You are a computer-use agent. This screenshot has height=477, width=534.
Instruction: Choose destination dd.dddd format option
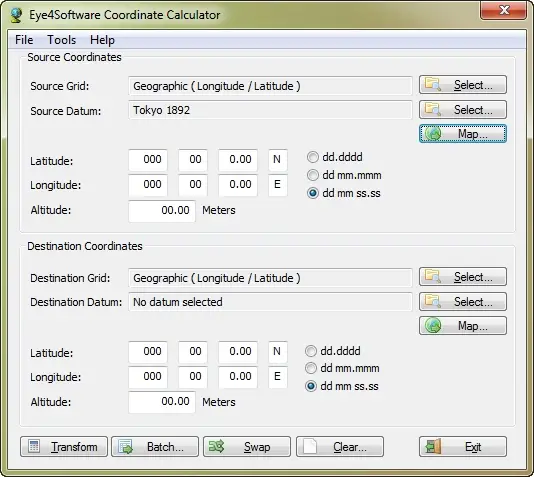pos(311,351)
